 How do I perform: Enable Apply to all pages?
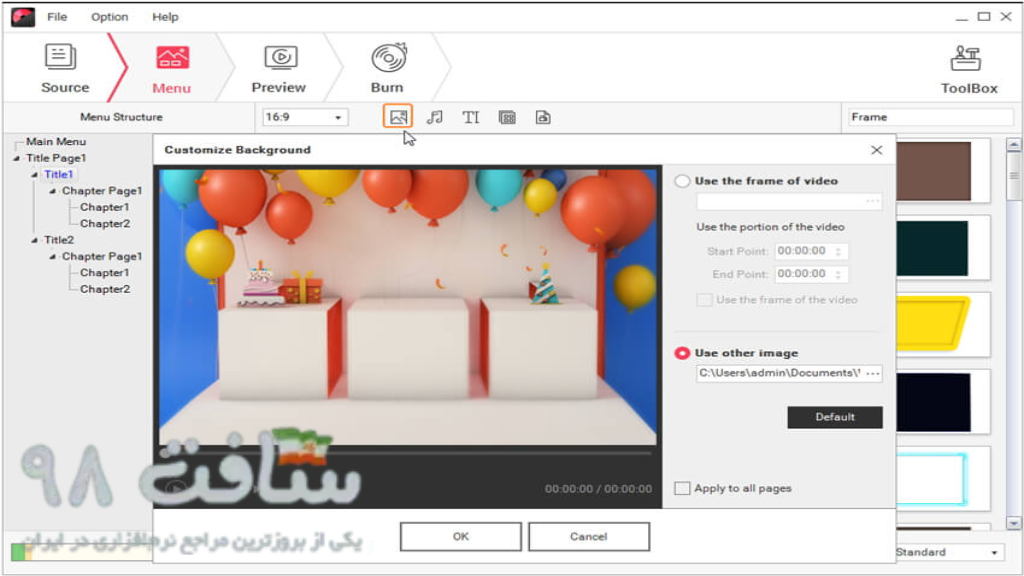[682, 488]
